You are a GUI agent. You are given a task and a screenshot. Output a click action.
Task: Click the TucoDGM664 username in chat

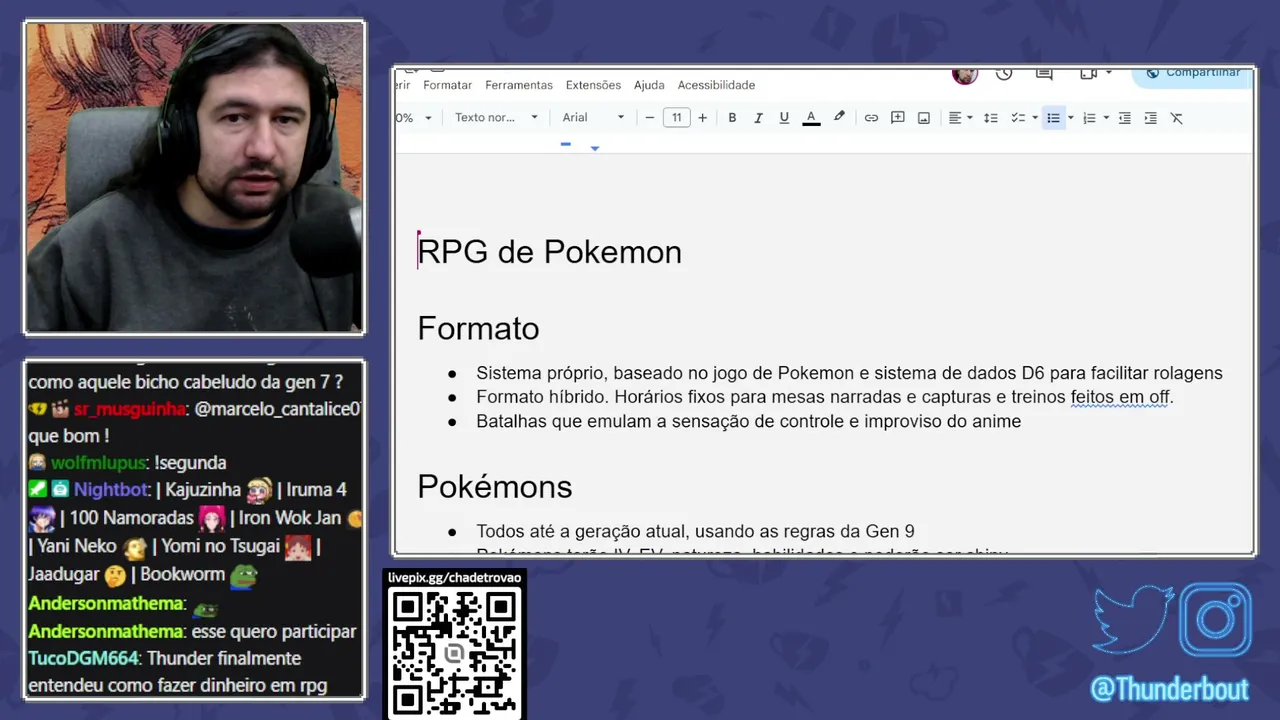pyautogui.click(x=84, y=659)
